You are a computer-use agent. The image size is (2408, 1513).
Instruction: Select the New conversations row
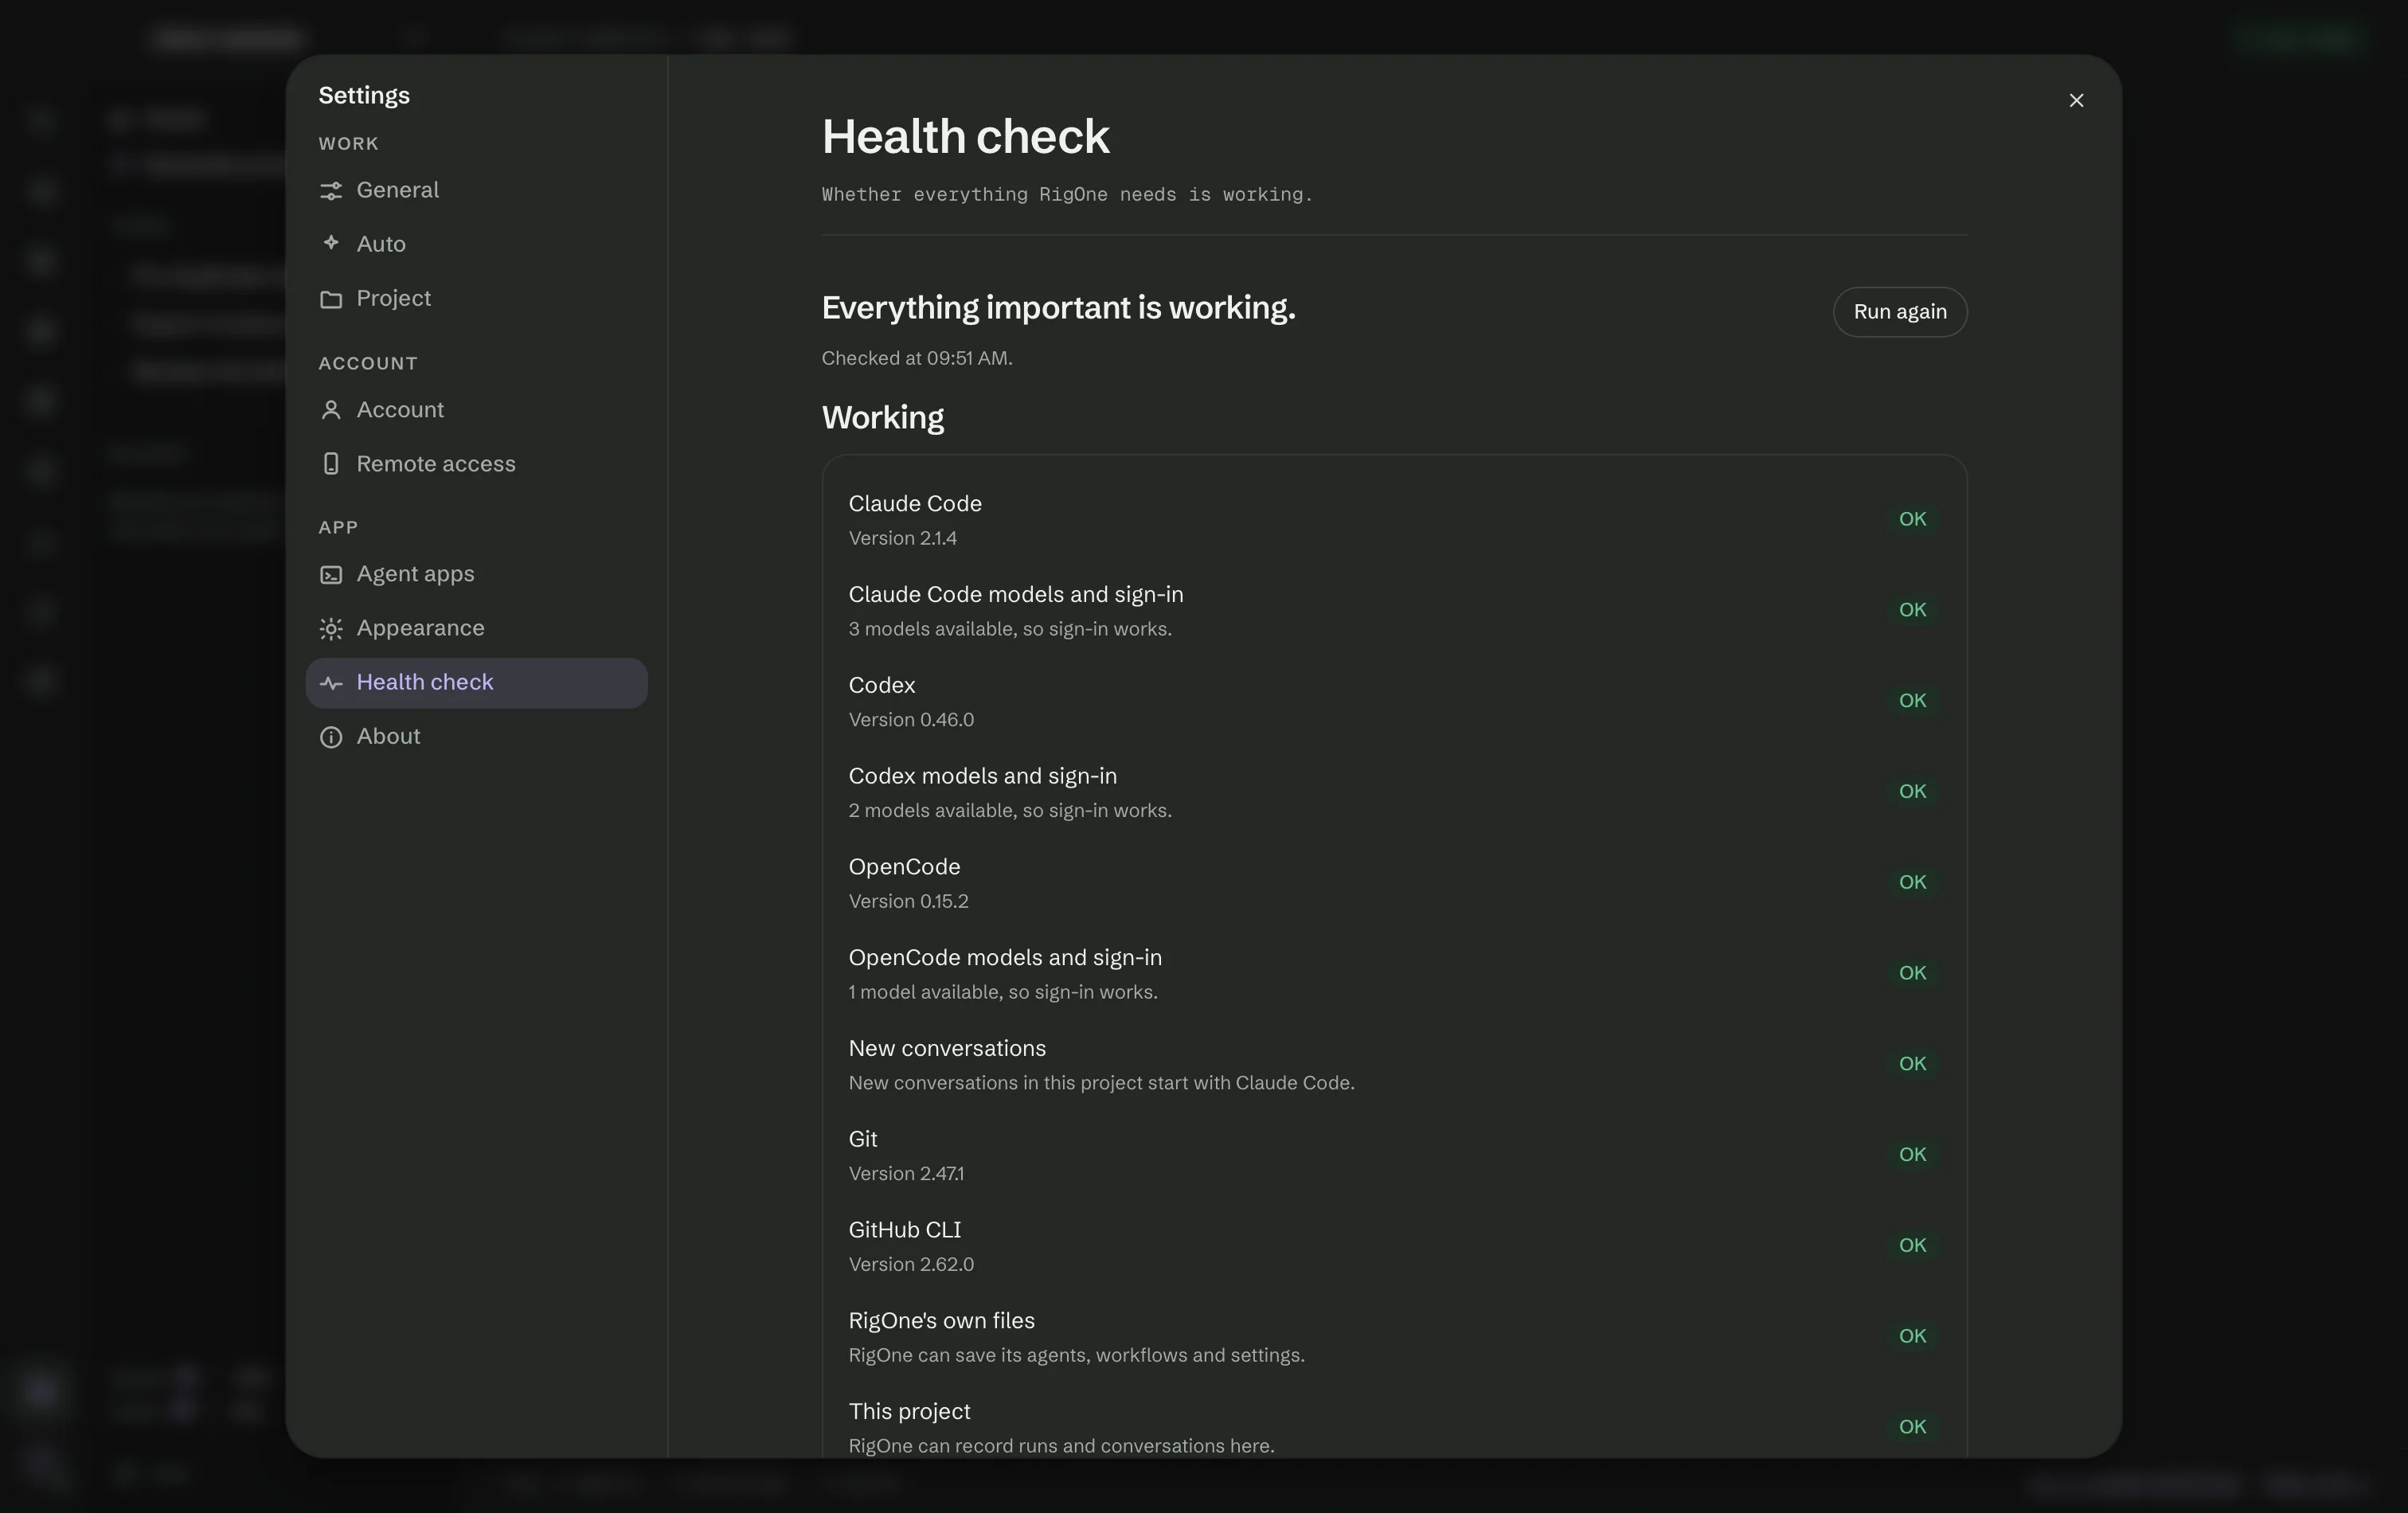(x=1394, y=1064)
